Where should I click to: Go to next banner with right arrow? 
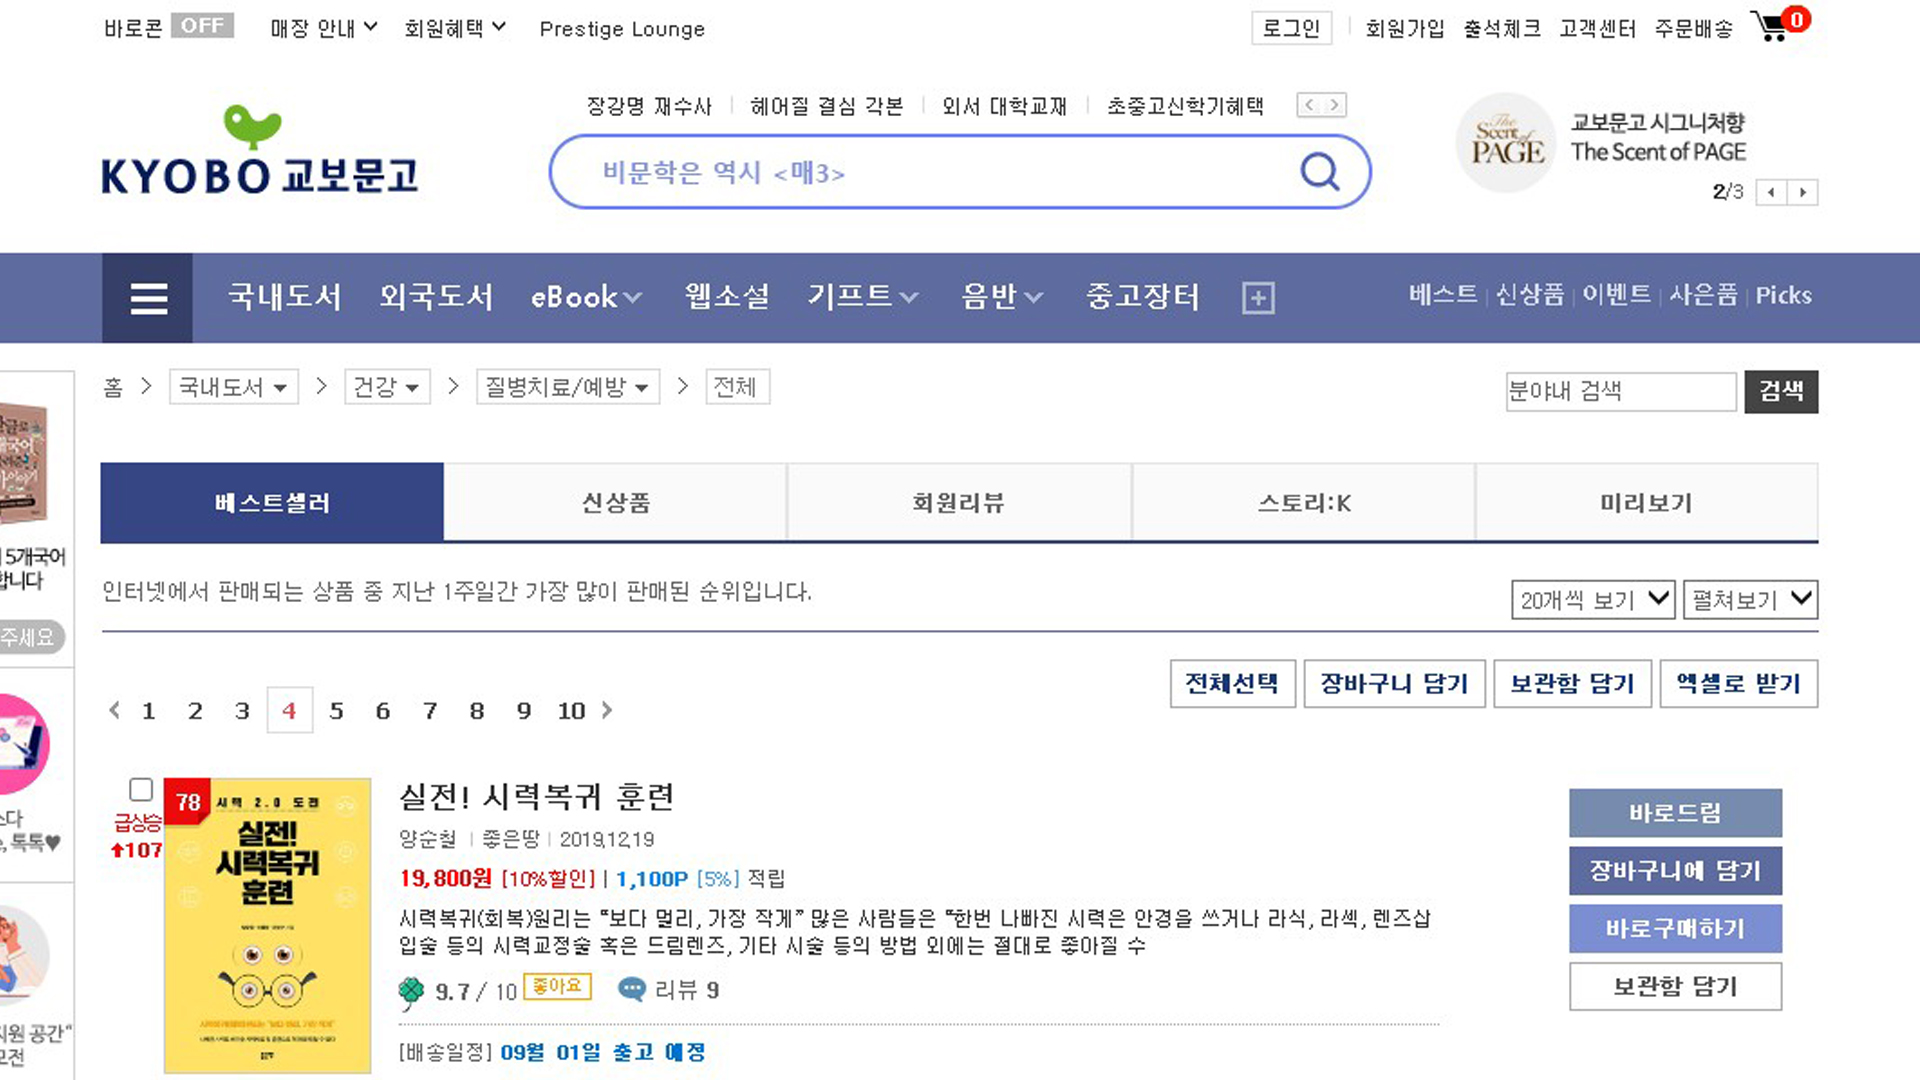coord(1802,192)
